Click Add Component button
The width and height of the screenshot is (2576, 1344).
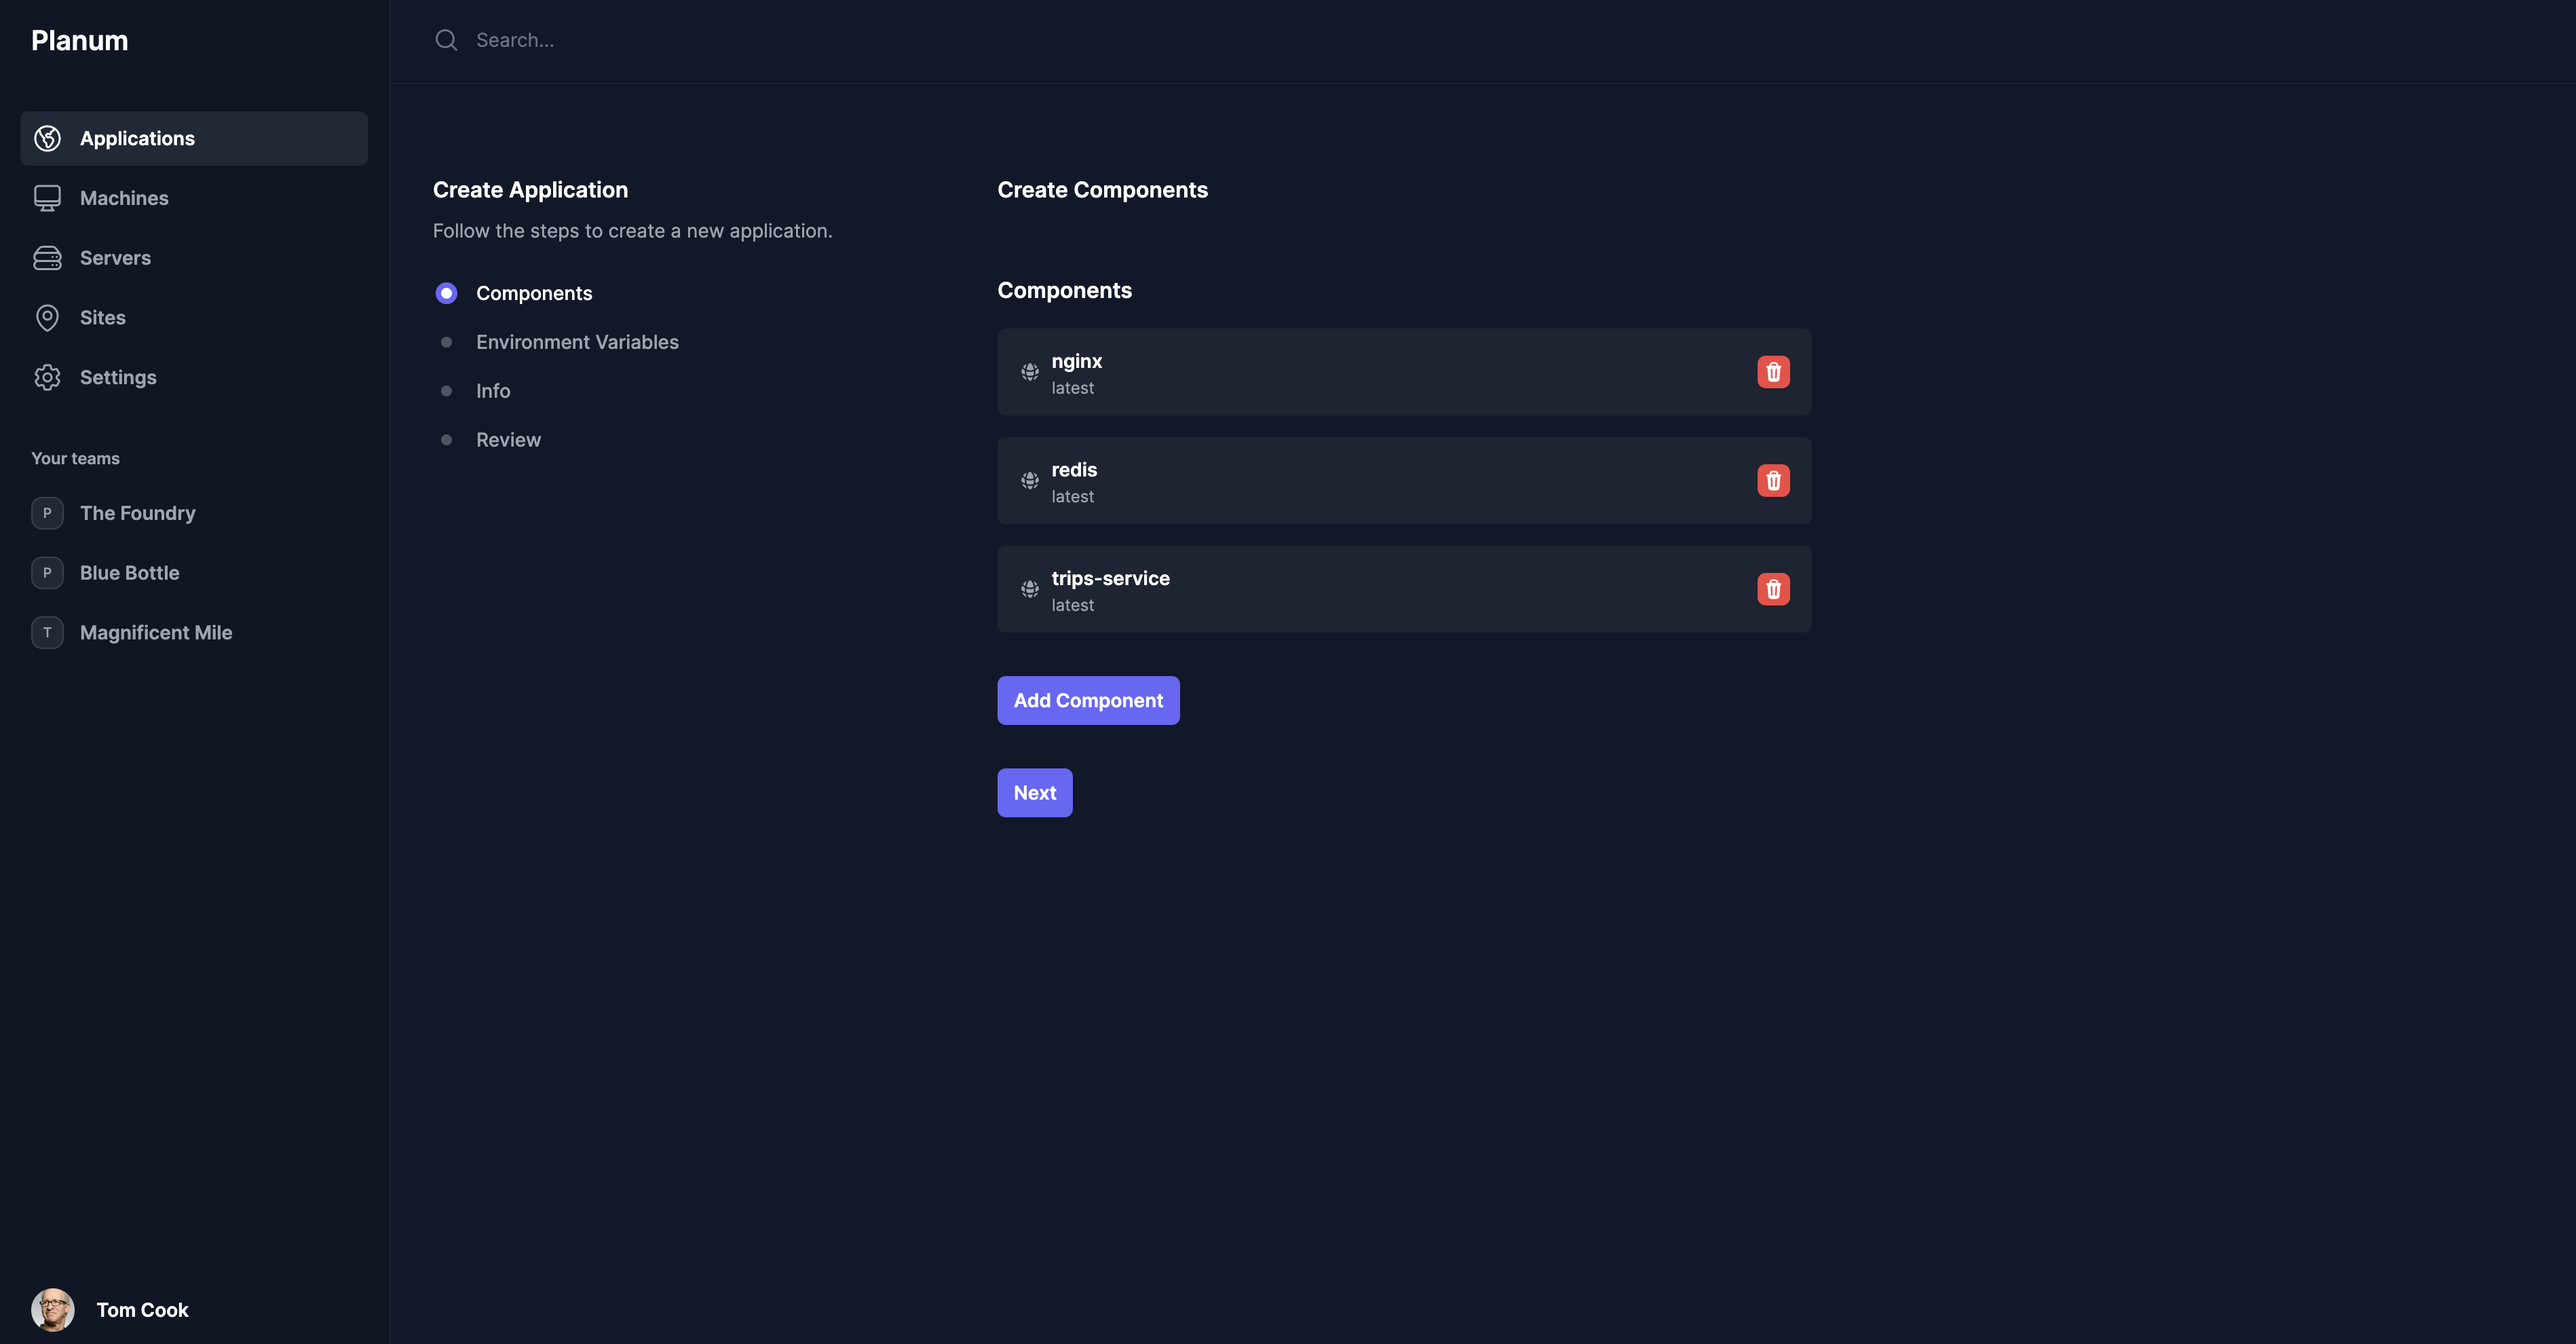tap(1088, 701)
